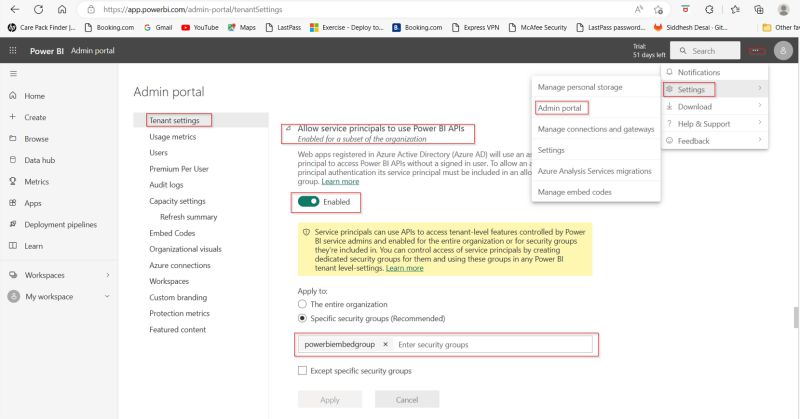Click the My workspace avatar icon
The height and width of the screenshot is (419, 800).
(14, 296)
